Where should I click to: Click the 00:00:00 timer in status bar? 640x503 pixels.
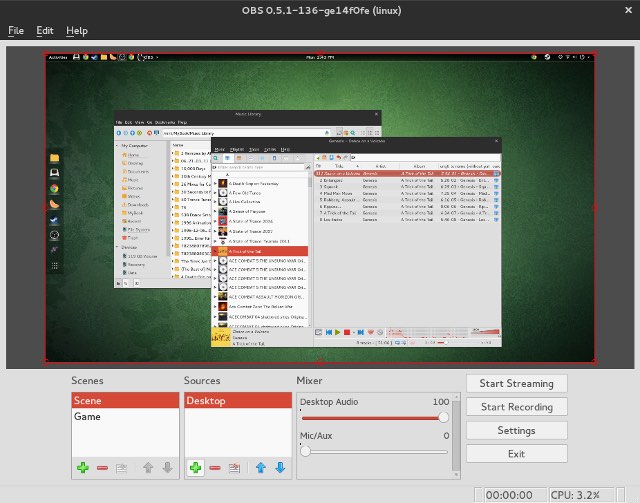pos(509,495)
